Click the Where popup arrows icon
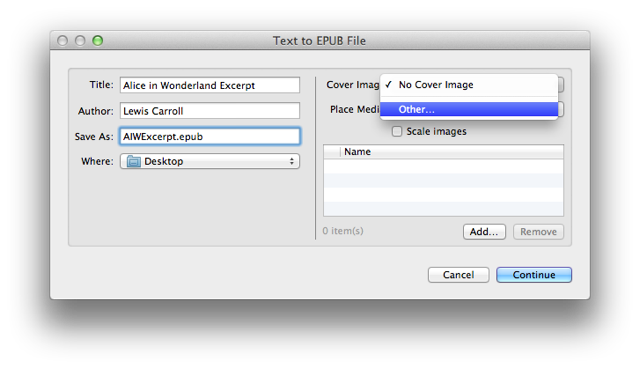This screenshot has width=640, height=369. [x=291, y=161]
